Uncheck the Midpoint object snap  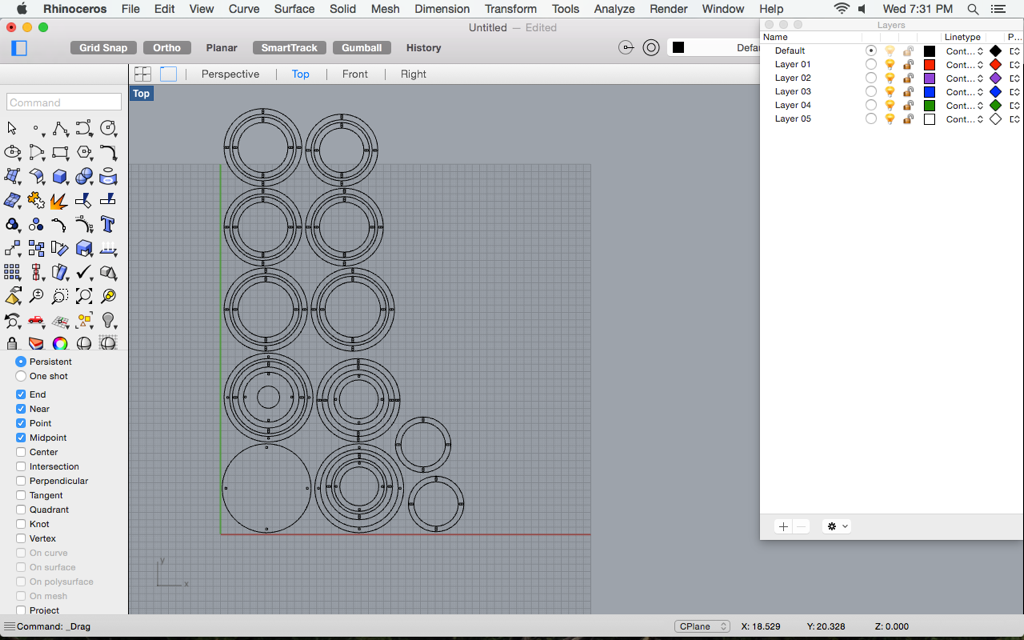click(21, 438)
